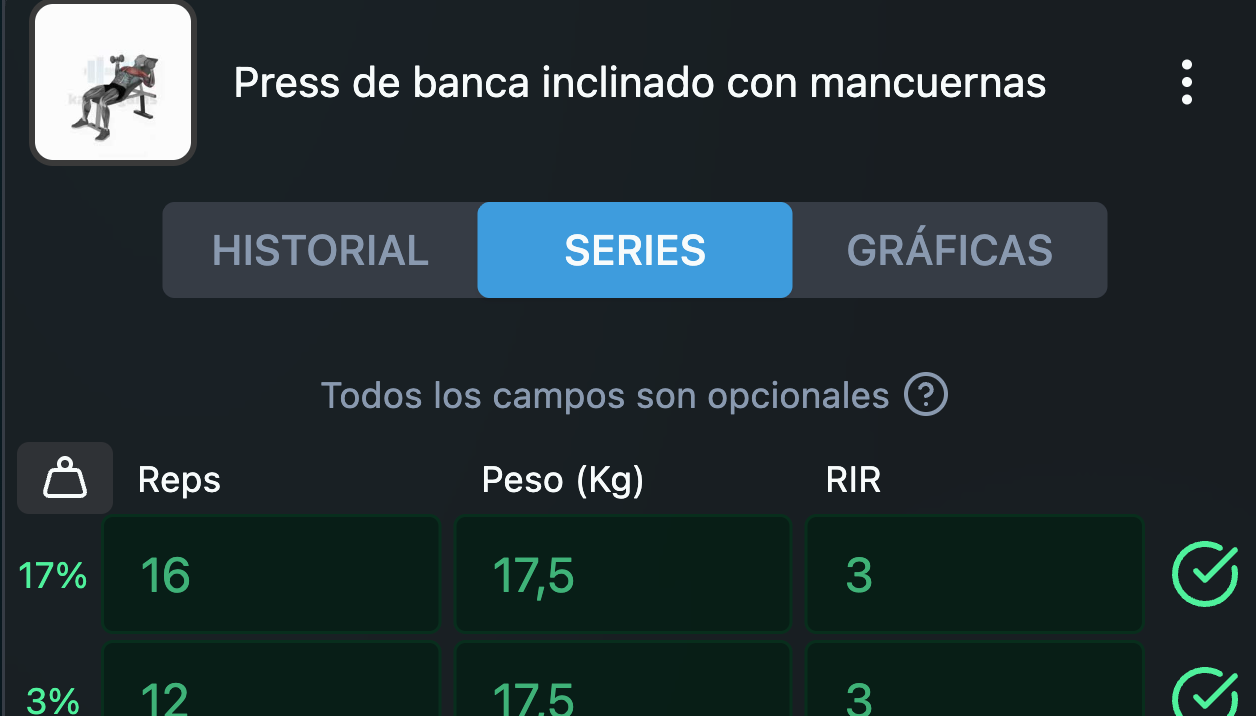Switch to the GRÁFICAS tab

tap(948, 250)
